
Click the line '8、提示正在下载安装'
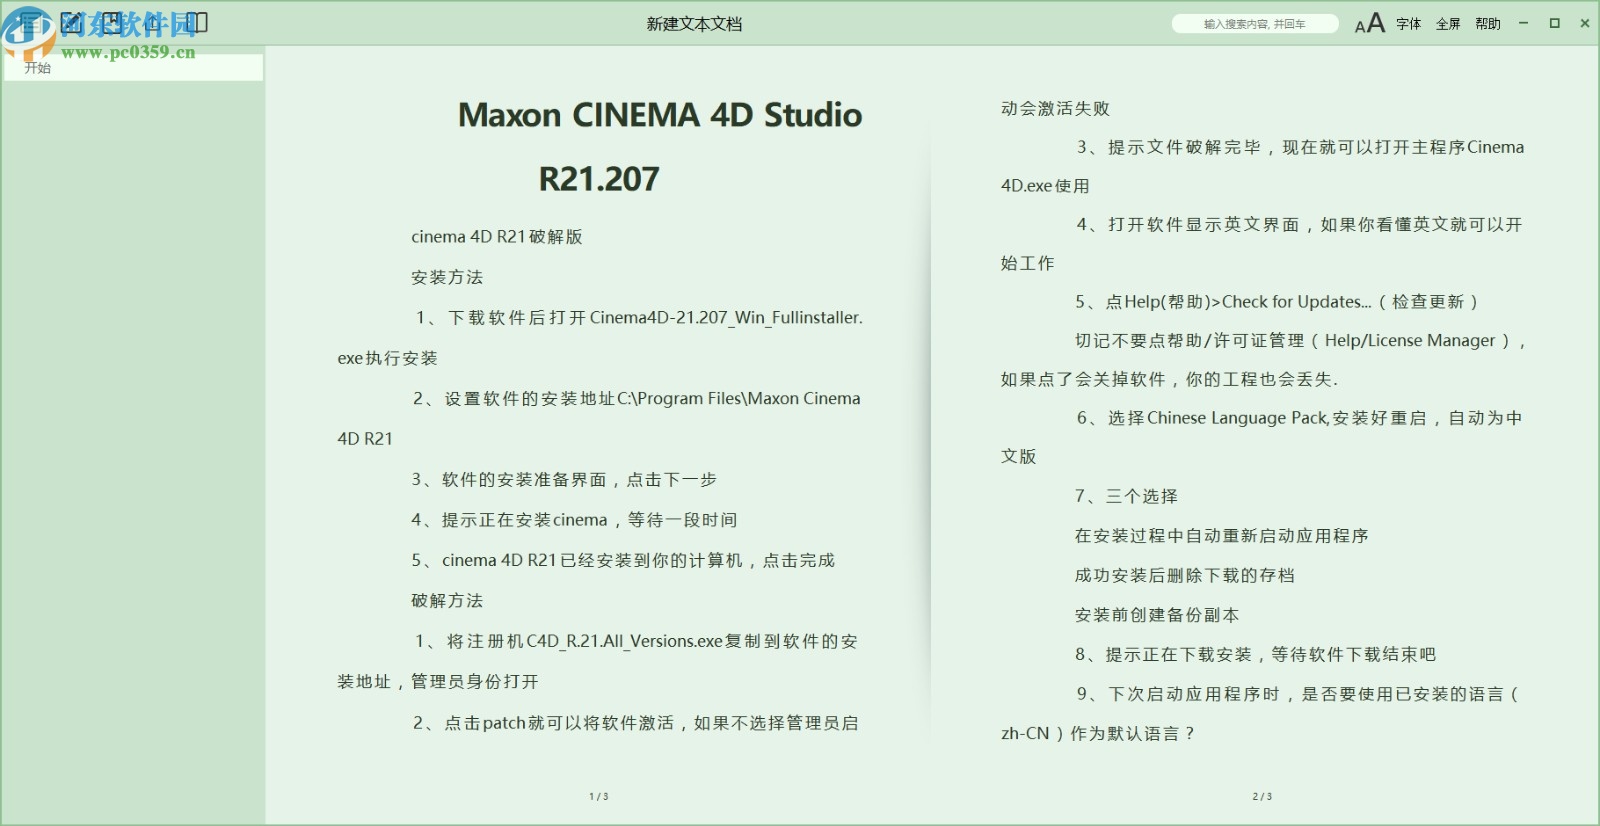coord(1255,654)
